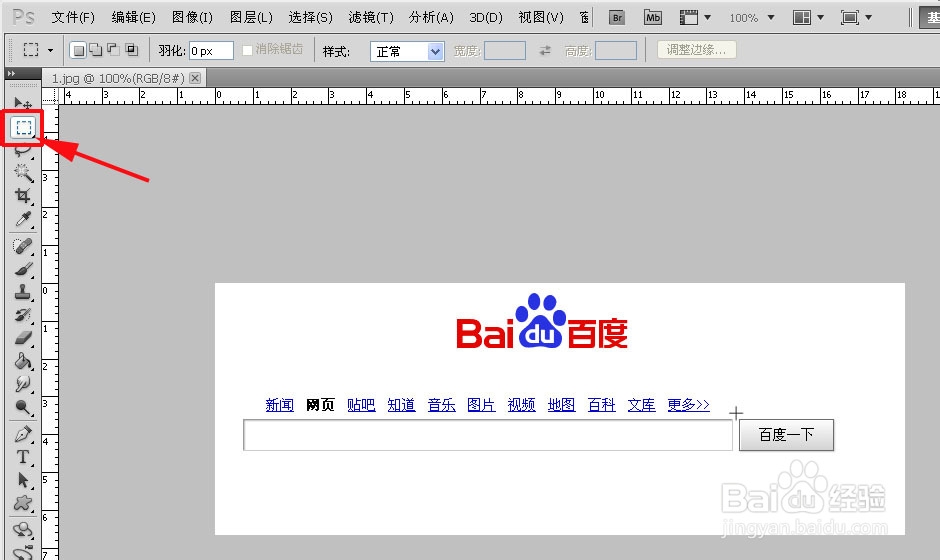Screen dimensions: 940x560
Task: Swap width and height values icon
Action: click(544, 51)
